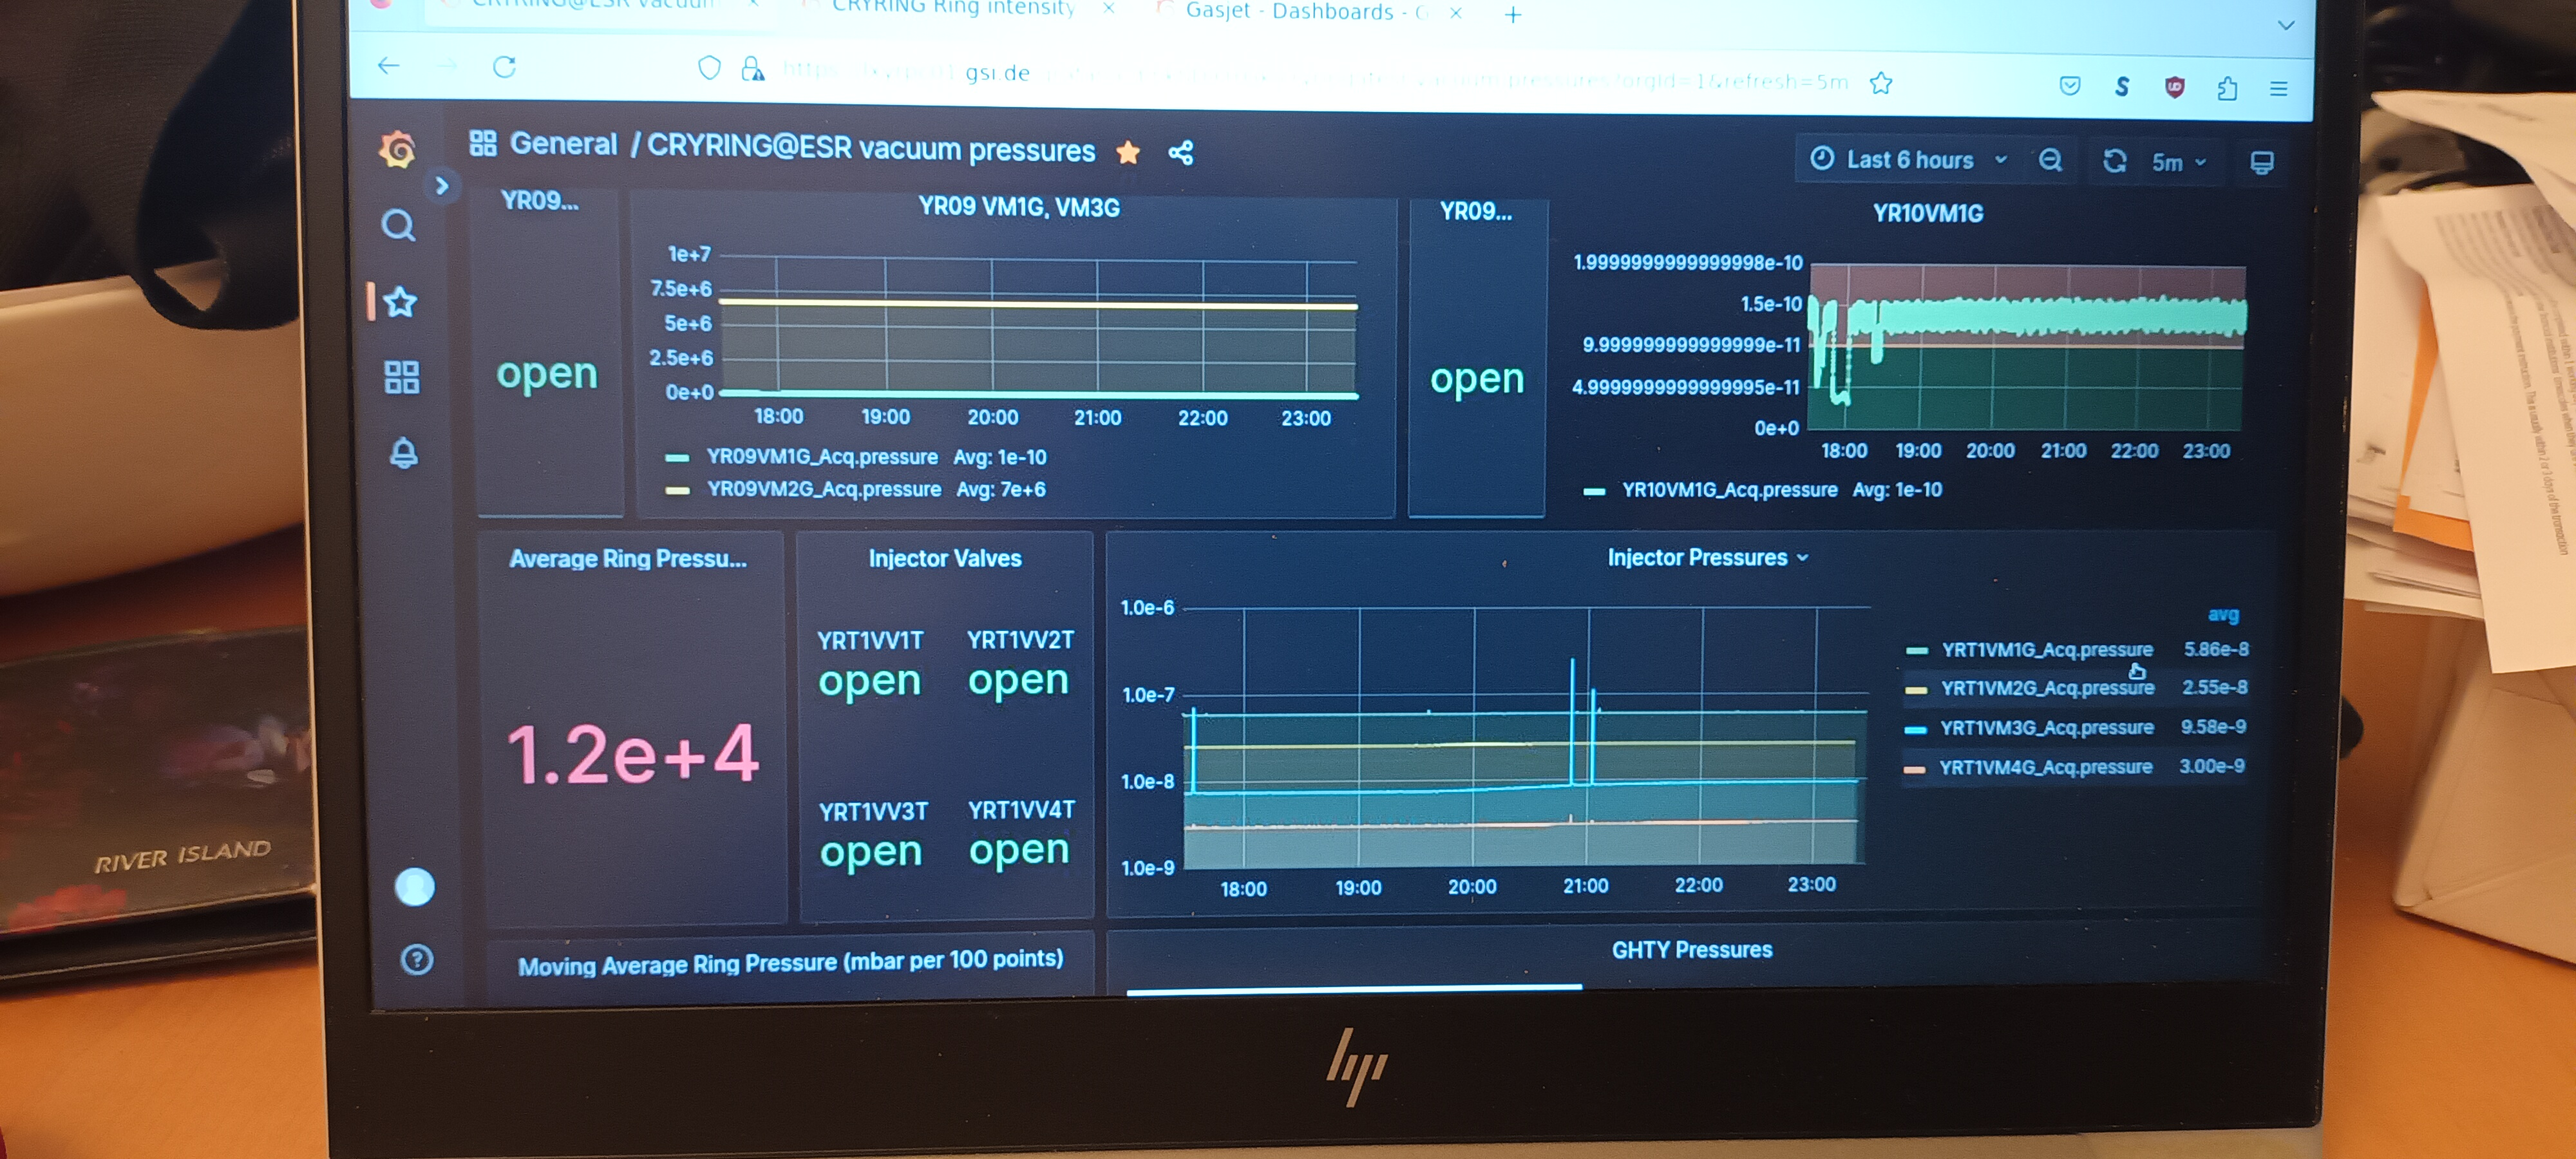Toggle YR09VM2G_Acq.pressure legend series
Image resolution: width=2576 pixels, height=1159 pixels.
click(x=824, y=489)
